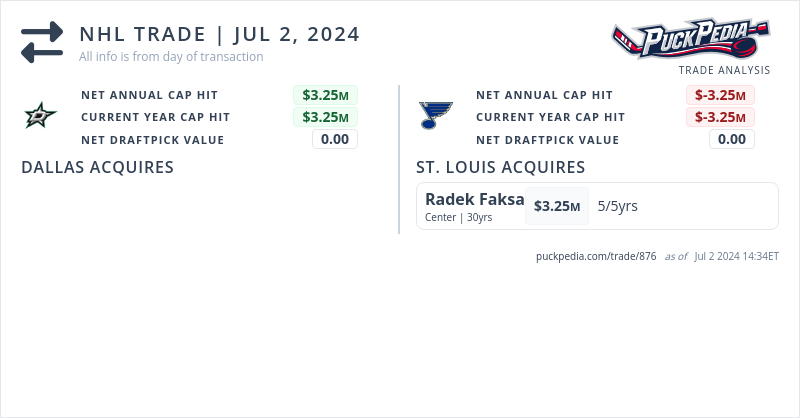Click Dallas net draftpick value 0.00
Image resolution: width=800 pixels, height=418 pixels.
(x=334, y=139)
